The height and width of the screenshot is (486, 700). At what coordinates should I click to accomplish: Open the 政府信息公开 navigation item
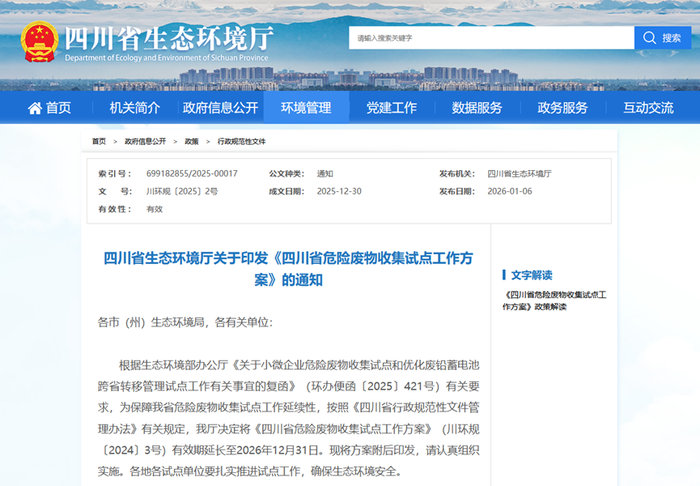pyautogui.click(x=221, y=108)
